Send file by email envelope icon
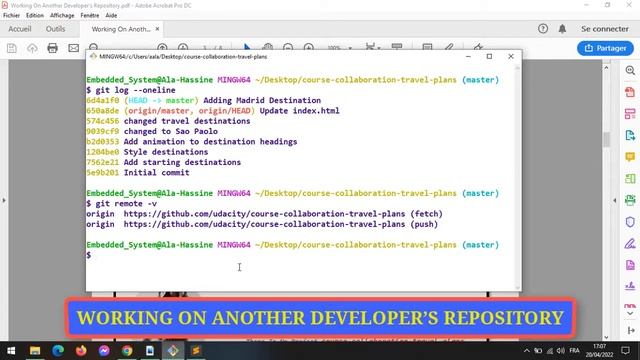The image size is (640, 360). (73, 48)
